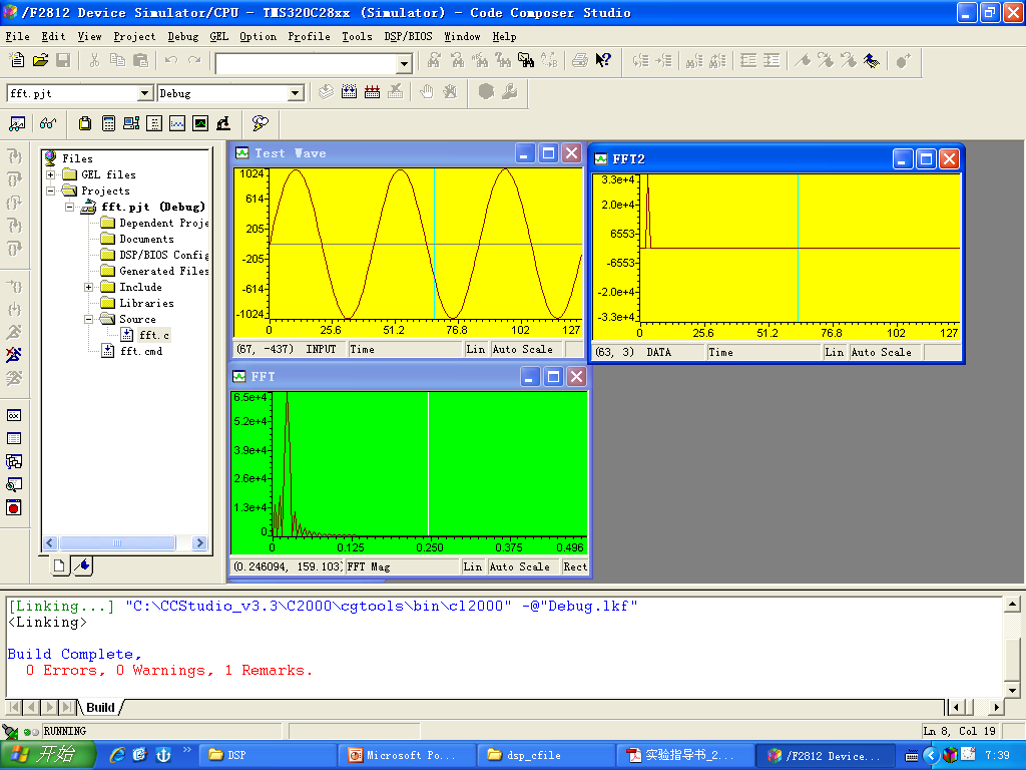Open Internet Explorer from quick launch
This screenshot has width=1026, height=770.
[116, 755]
